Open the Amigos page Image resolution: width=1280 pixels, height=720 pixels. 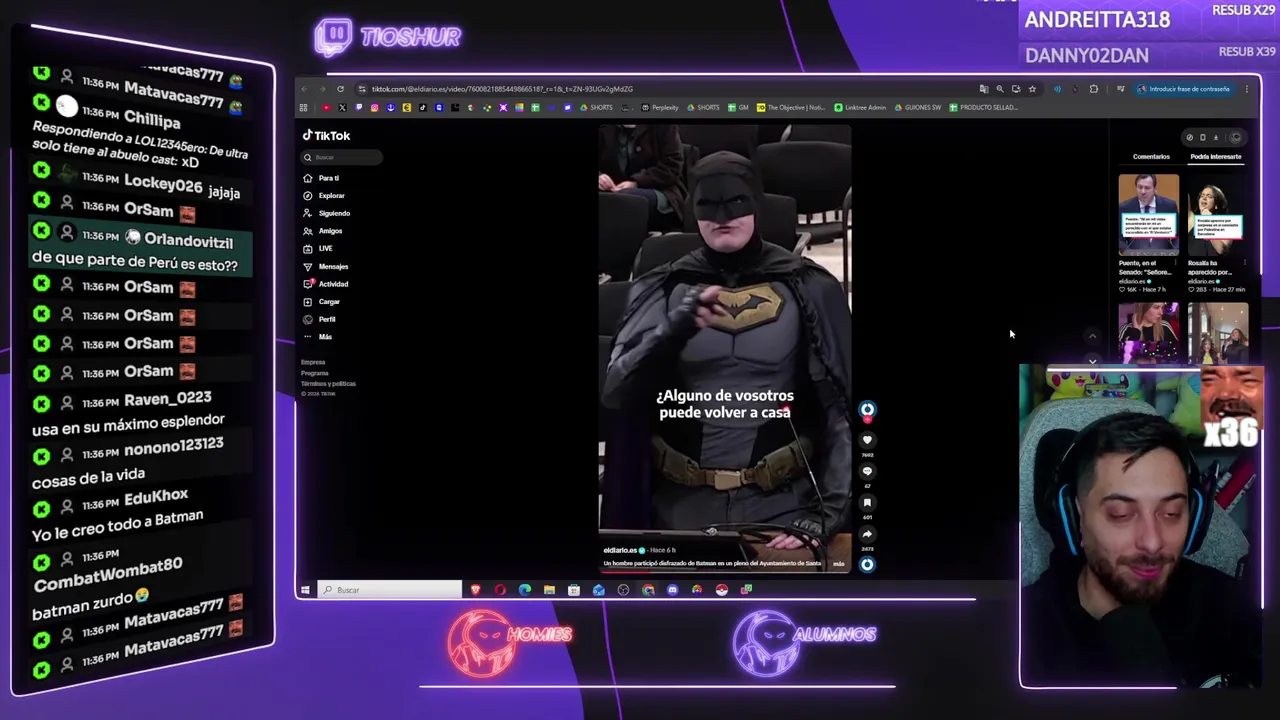[x=323, y=231]
